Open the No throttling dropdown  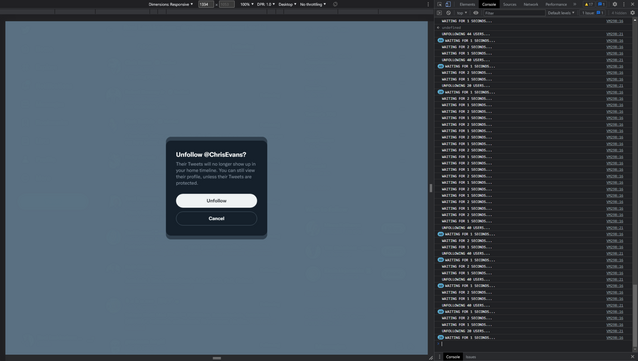coord(312,4)
